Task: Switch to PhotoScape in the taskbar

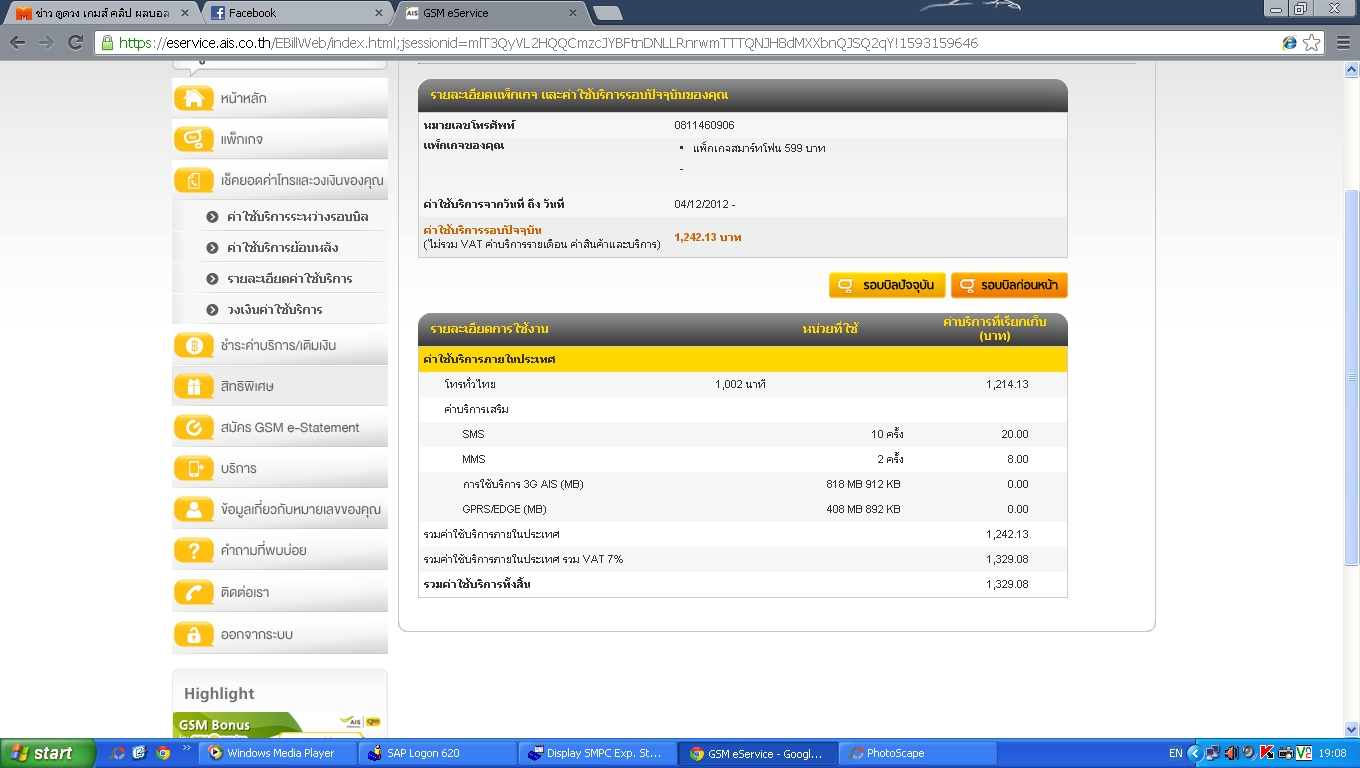Action: [915, 753]
